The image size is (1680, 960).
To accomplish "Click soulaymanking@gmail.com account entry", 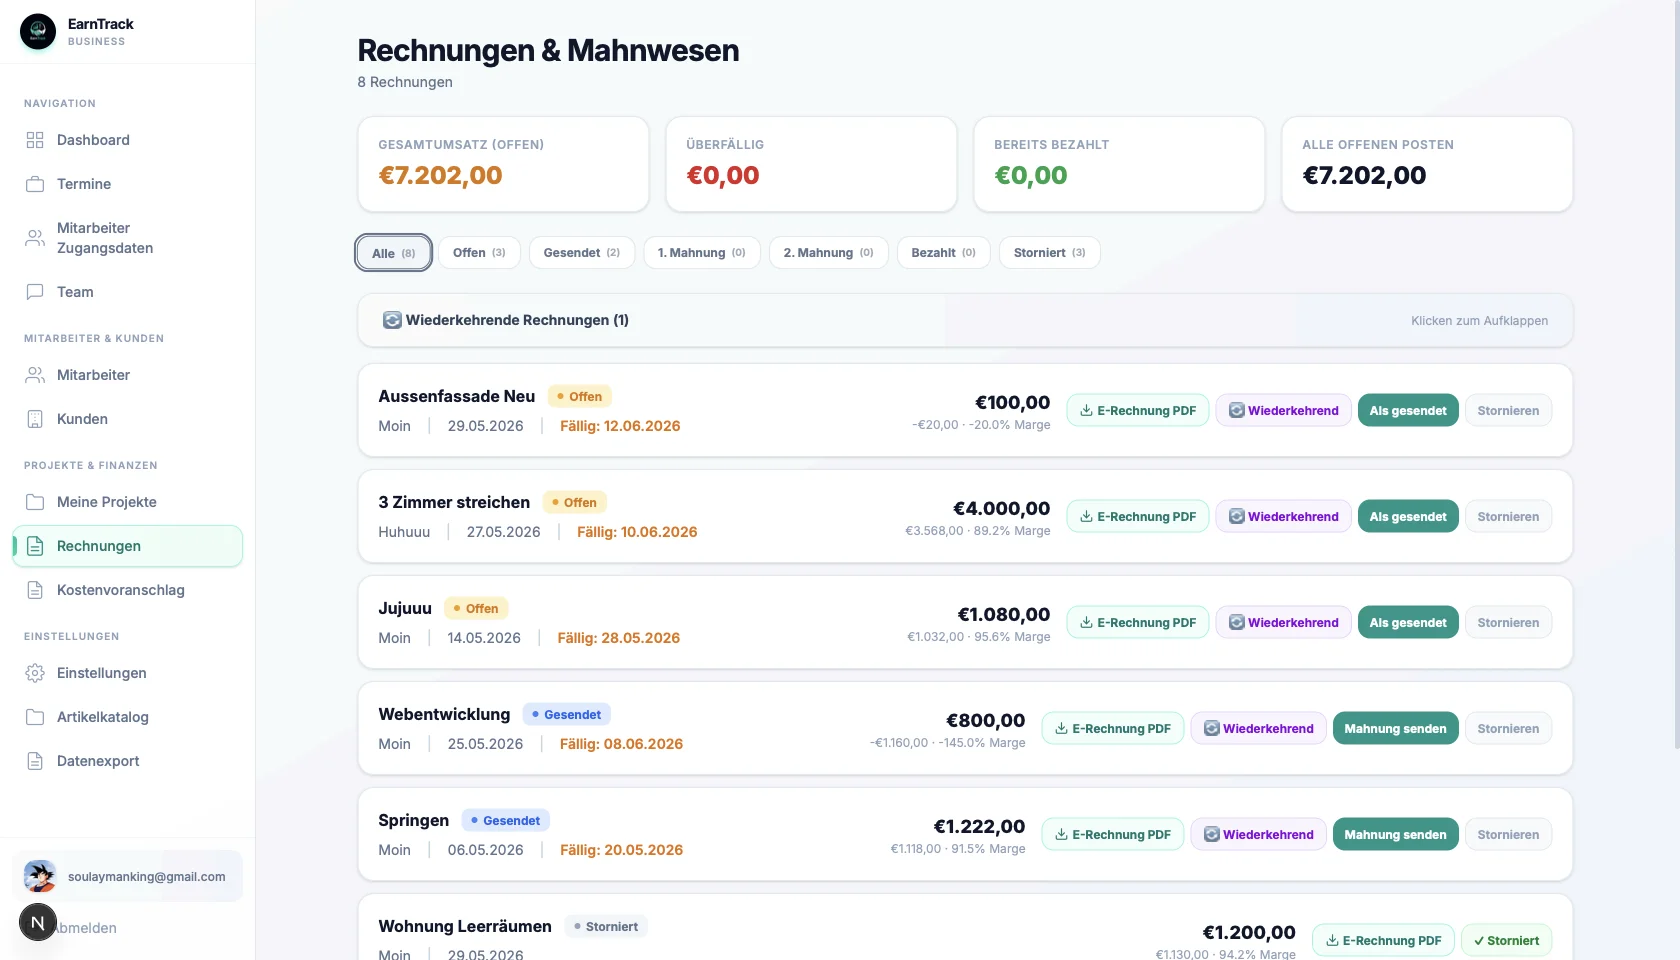I will [127, 876].
